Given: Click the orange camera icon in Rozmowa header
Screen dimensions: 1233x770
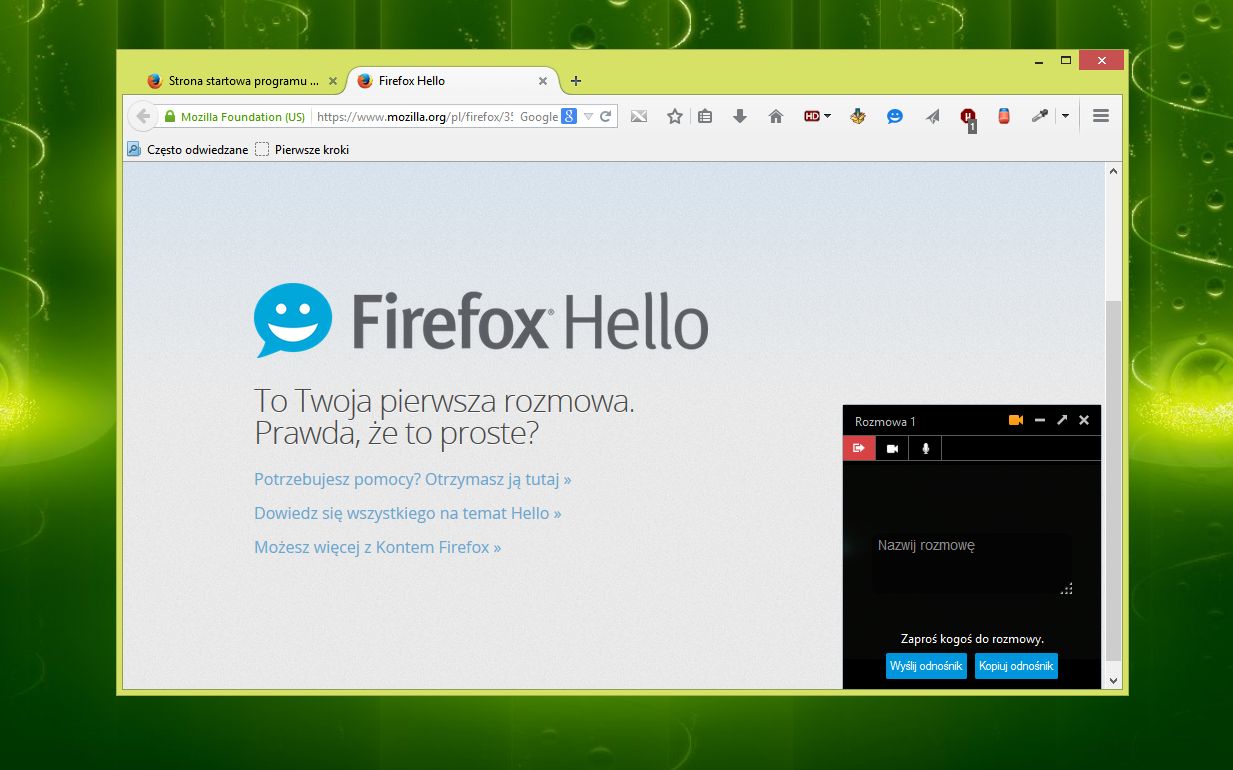Looking at the screenshot, I should [1016, 420].
